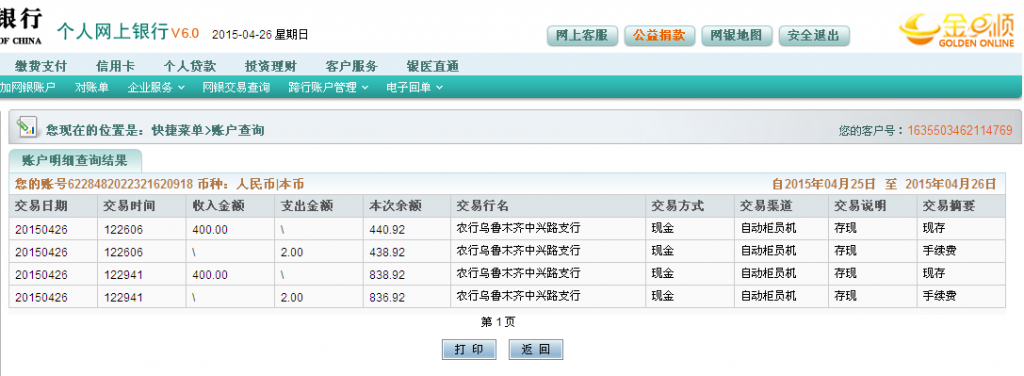
Task: Select the 账户明细查询结果 tab
Action: [x=74, y=160]
